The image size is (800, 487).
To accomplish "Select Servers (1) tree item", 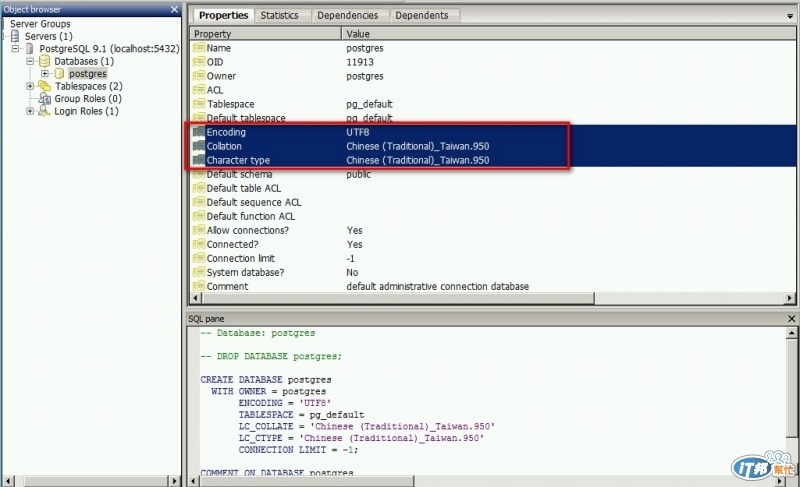I will click(x=48, y=36).
